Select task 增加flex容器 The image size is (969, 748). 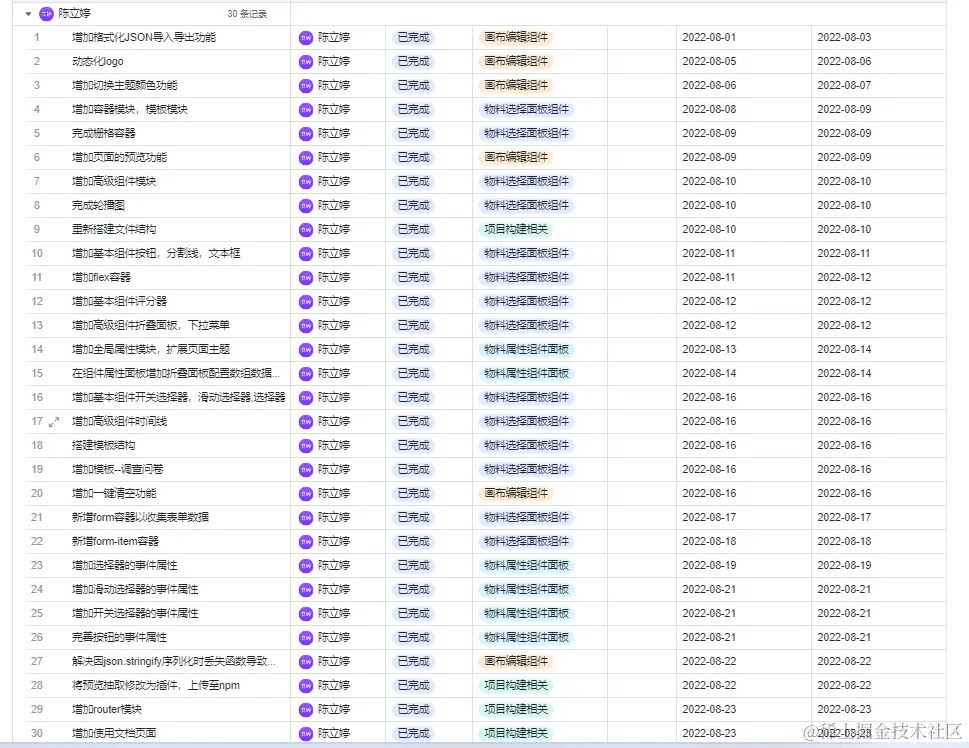(101, 278)
